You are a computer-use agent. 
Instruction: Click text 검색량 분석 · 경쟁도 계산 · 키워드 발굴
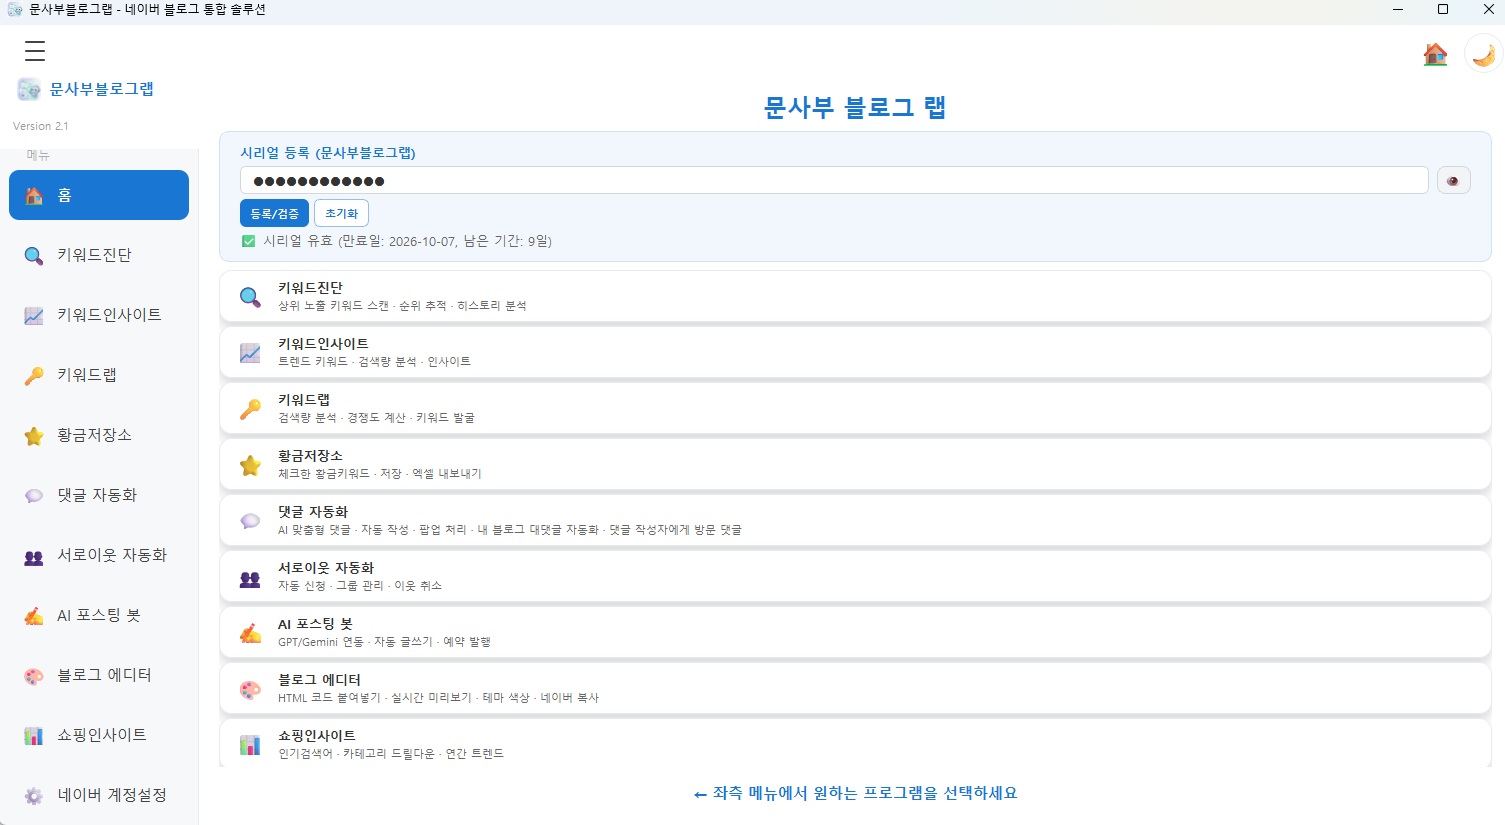point(376,418)
